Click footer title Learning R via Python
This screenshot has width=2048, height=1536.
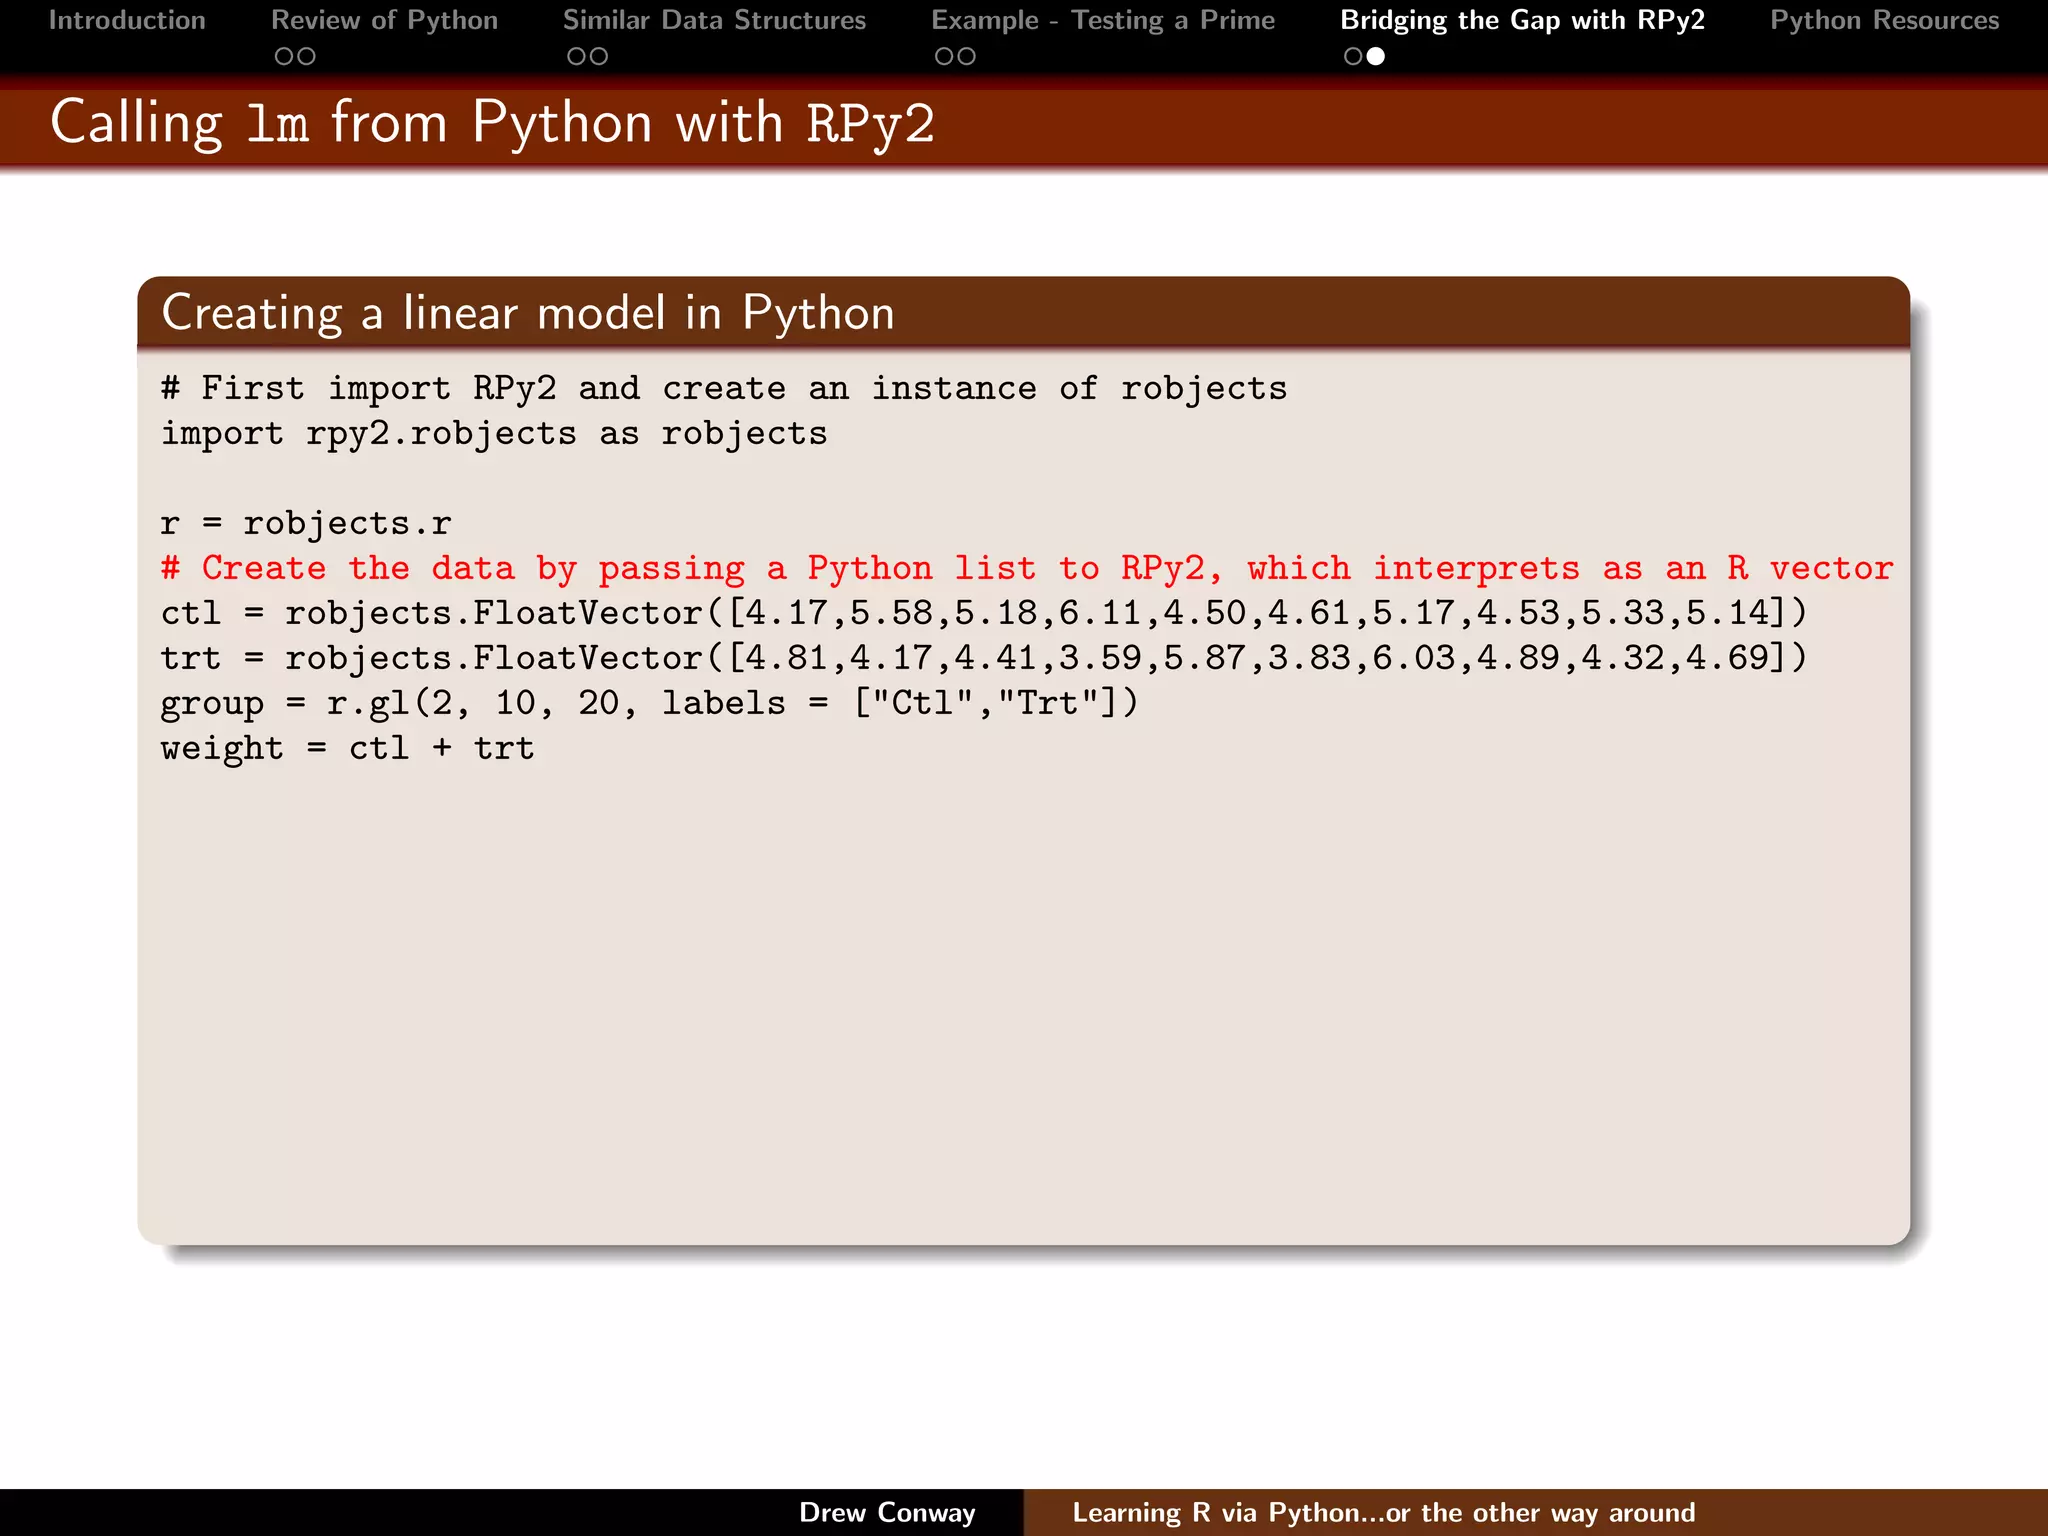1383,1512
